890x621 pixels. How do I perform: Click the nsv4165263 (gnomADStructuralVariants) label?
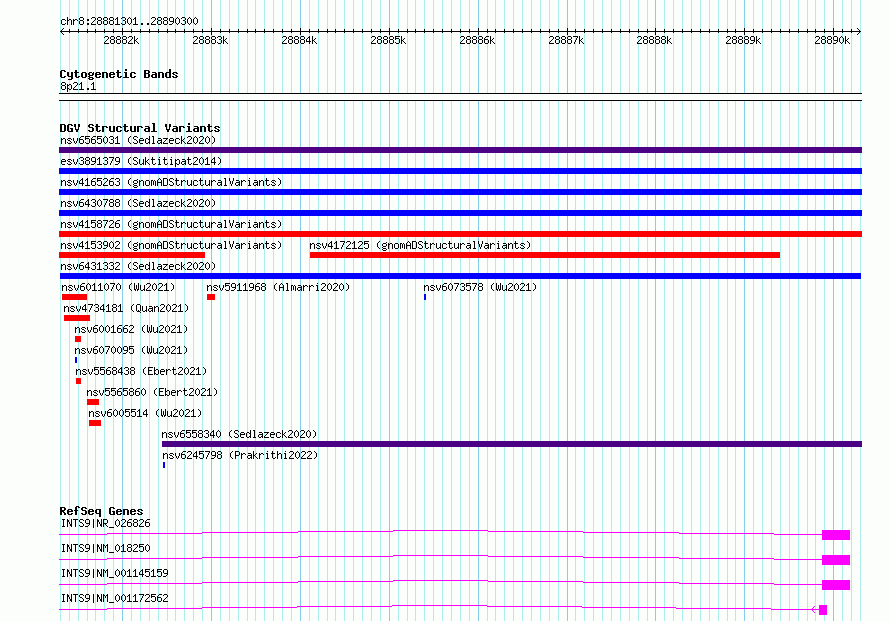click(171, 182)
